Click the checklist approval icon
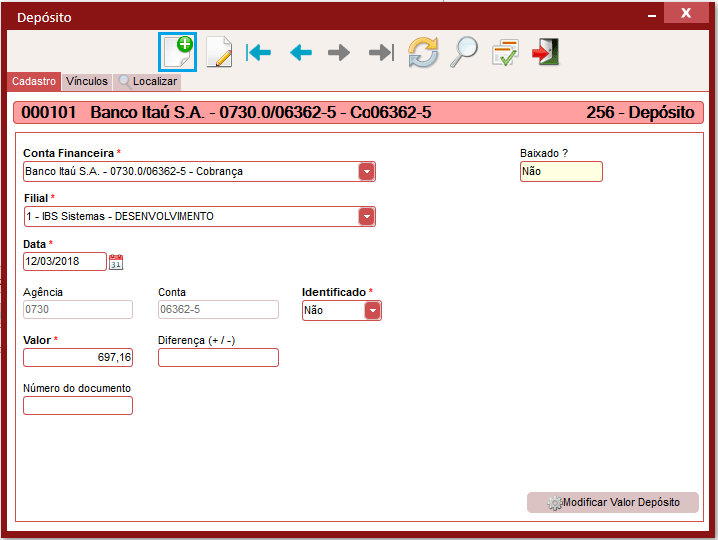This screenshot has height=540, width=718. (x=505, y=52)
